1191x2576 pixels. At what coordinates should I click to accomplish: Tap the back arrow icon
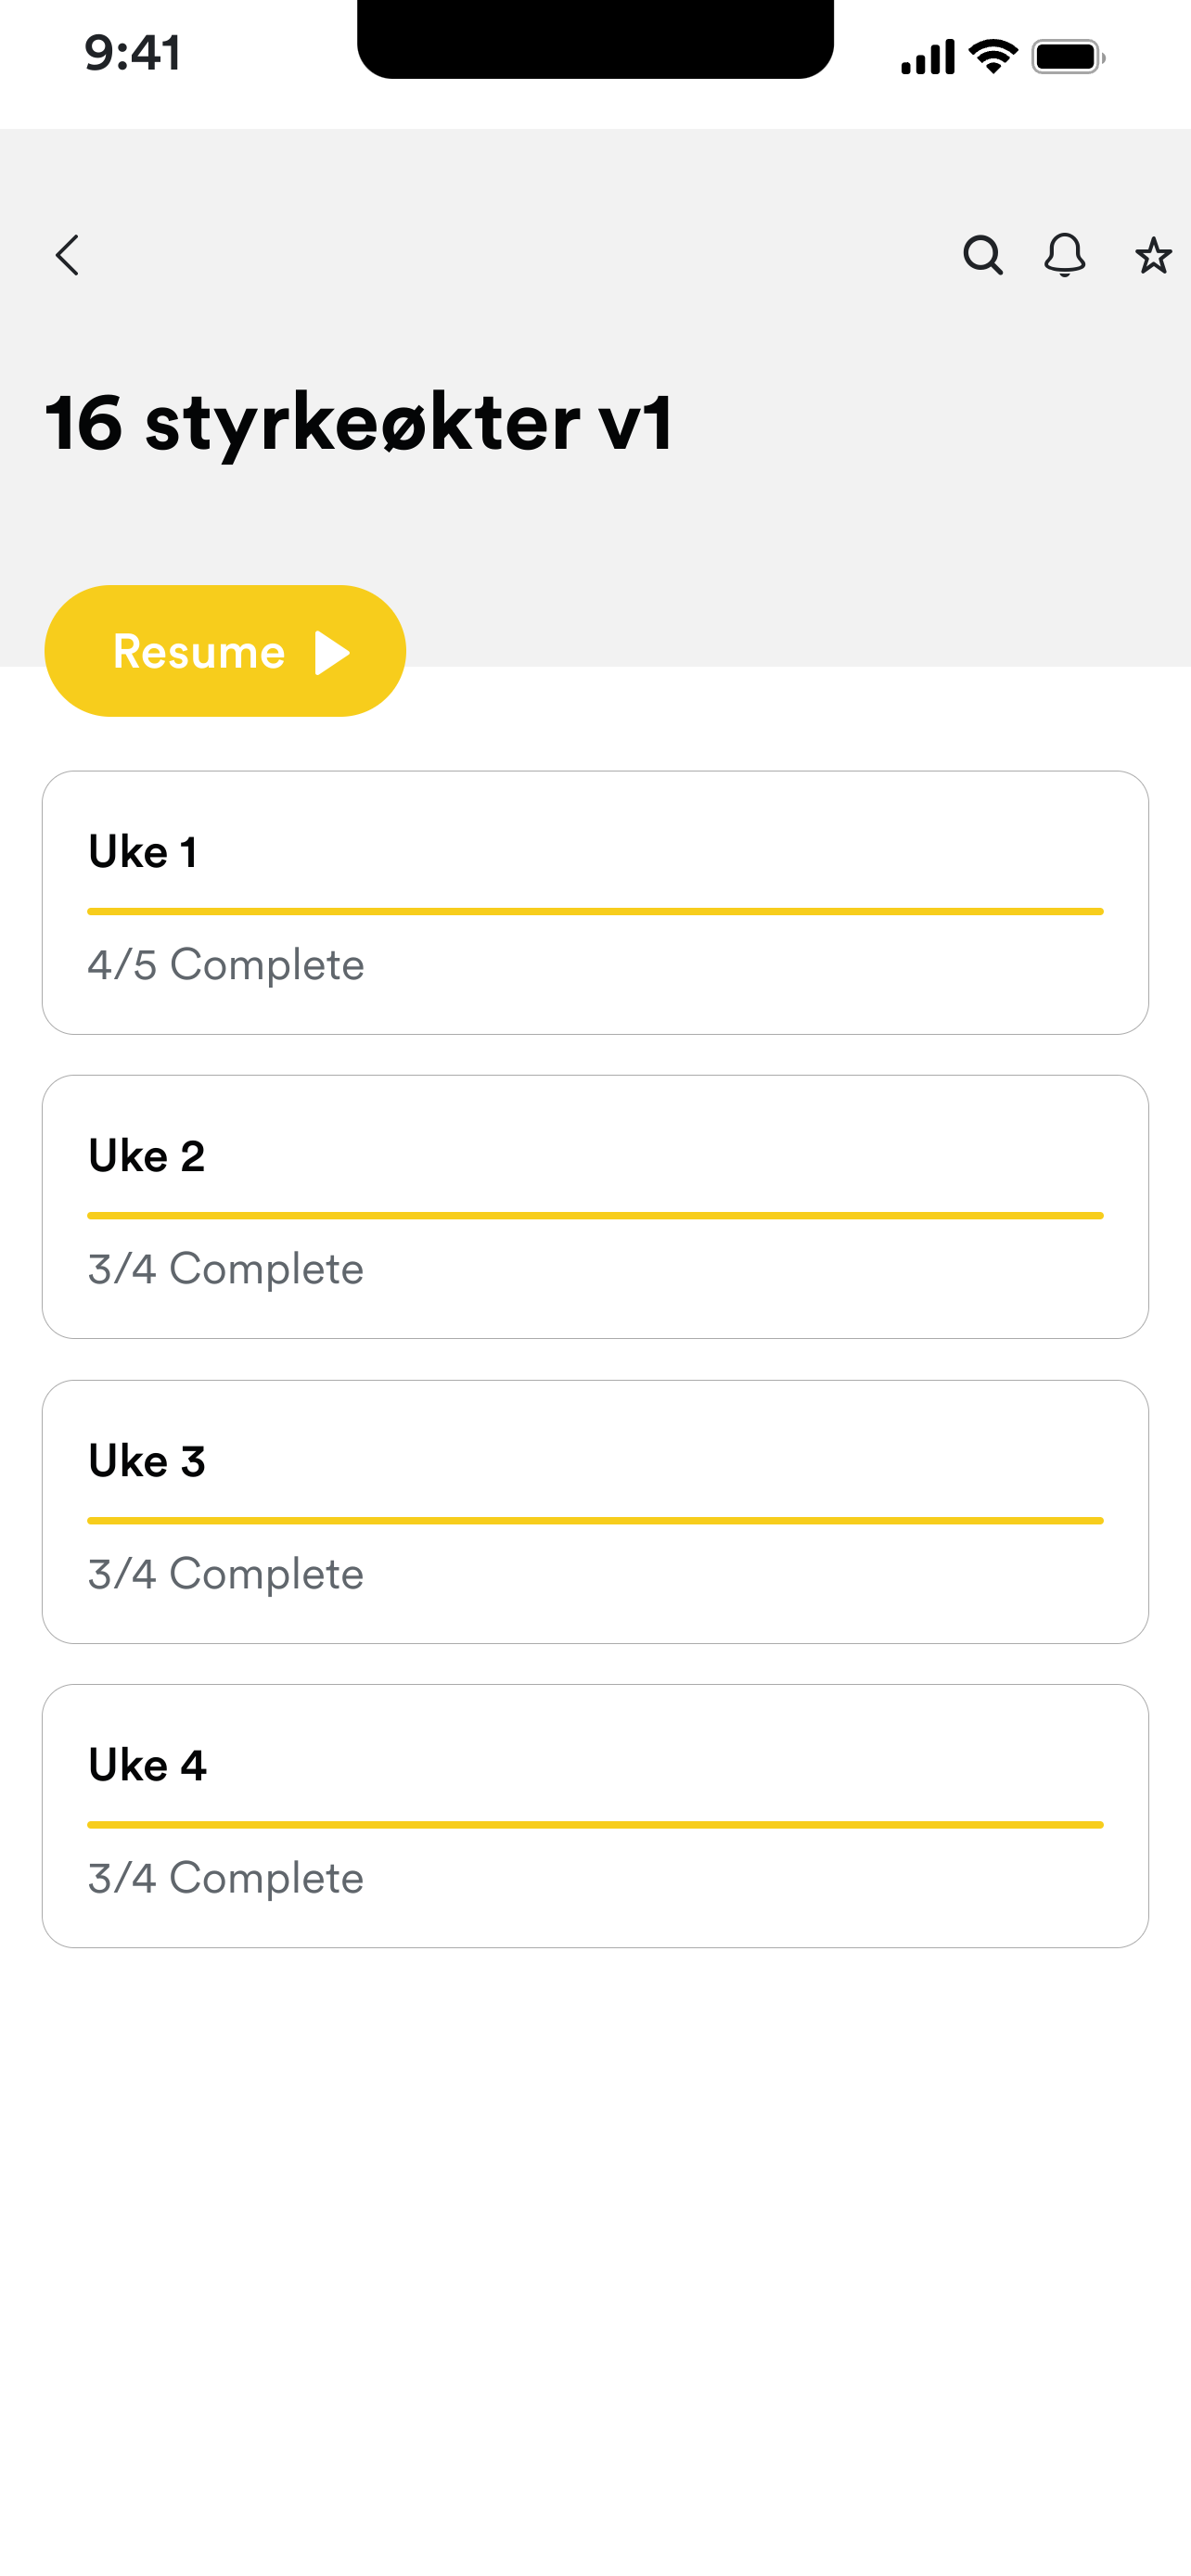click(67, 256)
